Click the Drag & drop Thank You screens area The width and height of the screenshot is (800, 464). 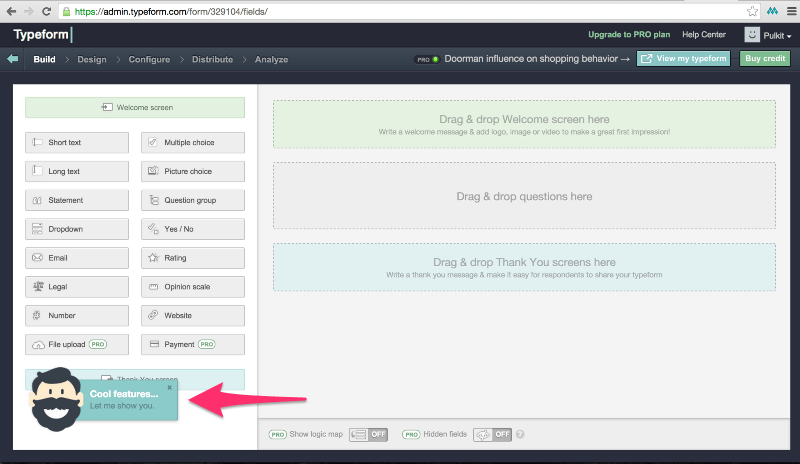524,267
